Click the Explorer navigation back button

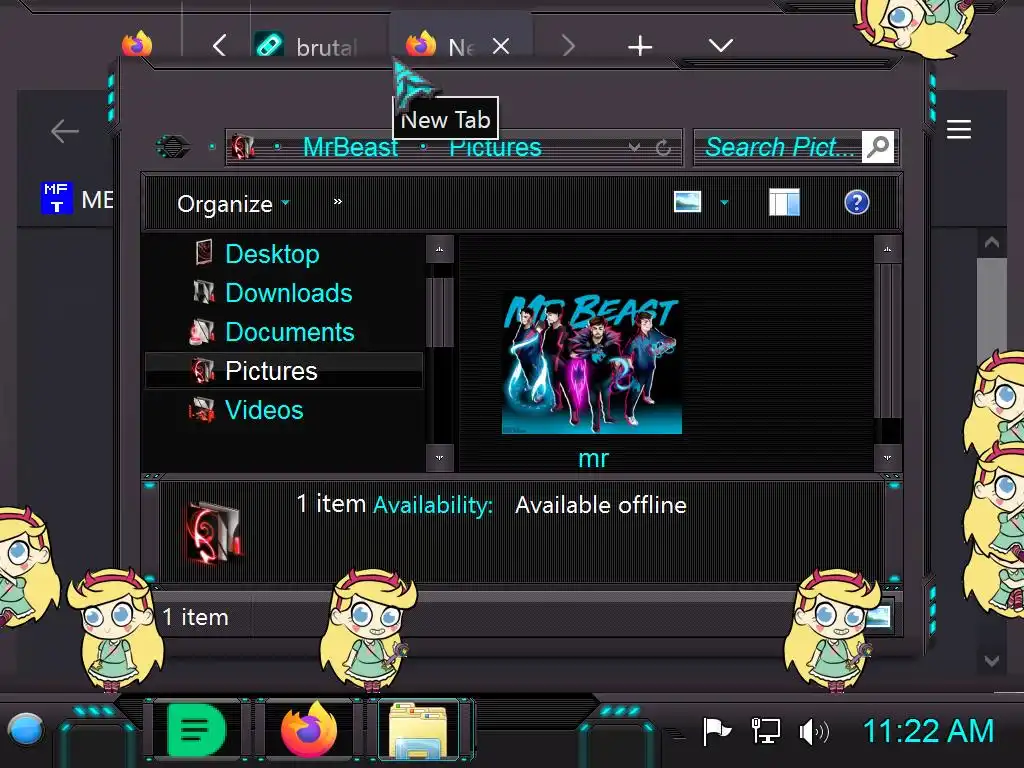click(x=172, y=146)
